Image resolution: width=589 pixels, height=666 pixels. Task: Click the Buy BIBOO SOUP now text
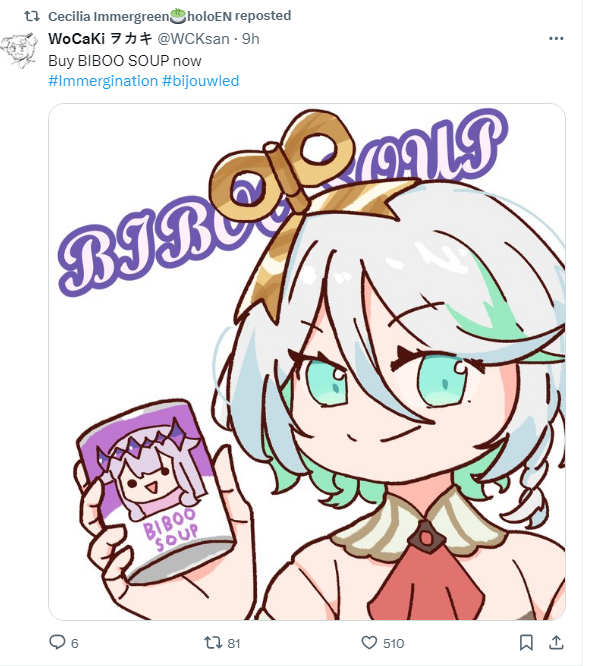125,61
